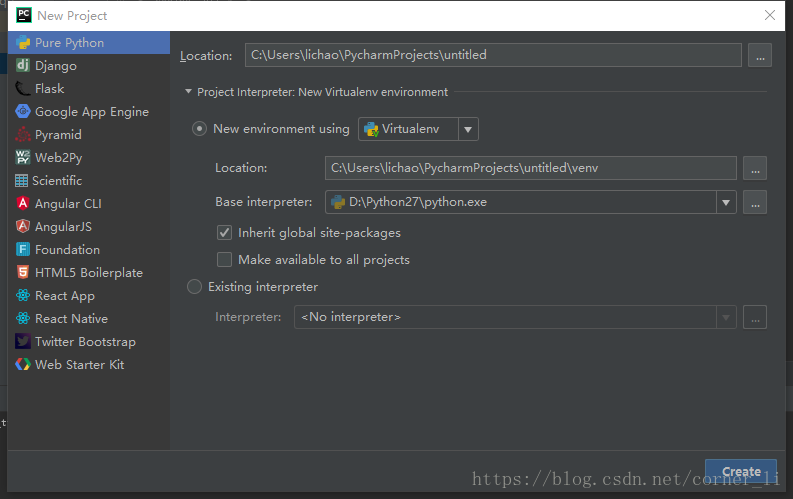Browse for venv Location folder
Viewport: 793px width, 499px height.
point(755,168)
